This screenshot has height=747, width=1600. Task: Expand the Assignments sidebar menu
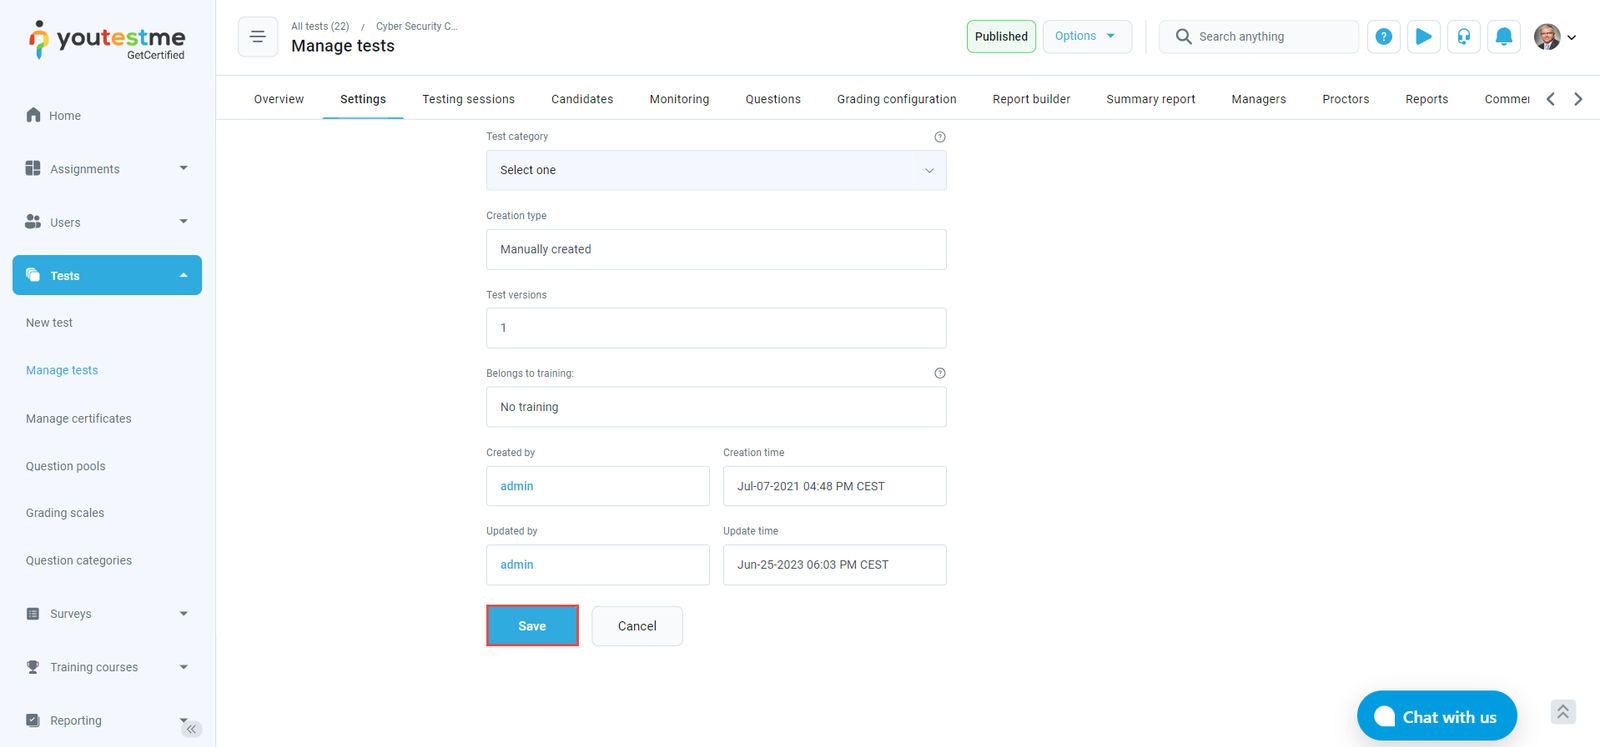107,169
